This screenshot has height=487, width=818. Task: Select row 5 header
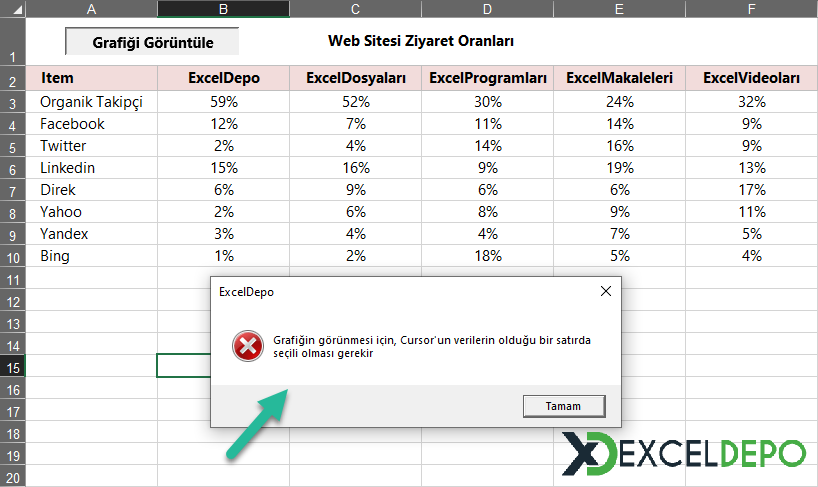tap(13, 147)
